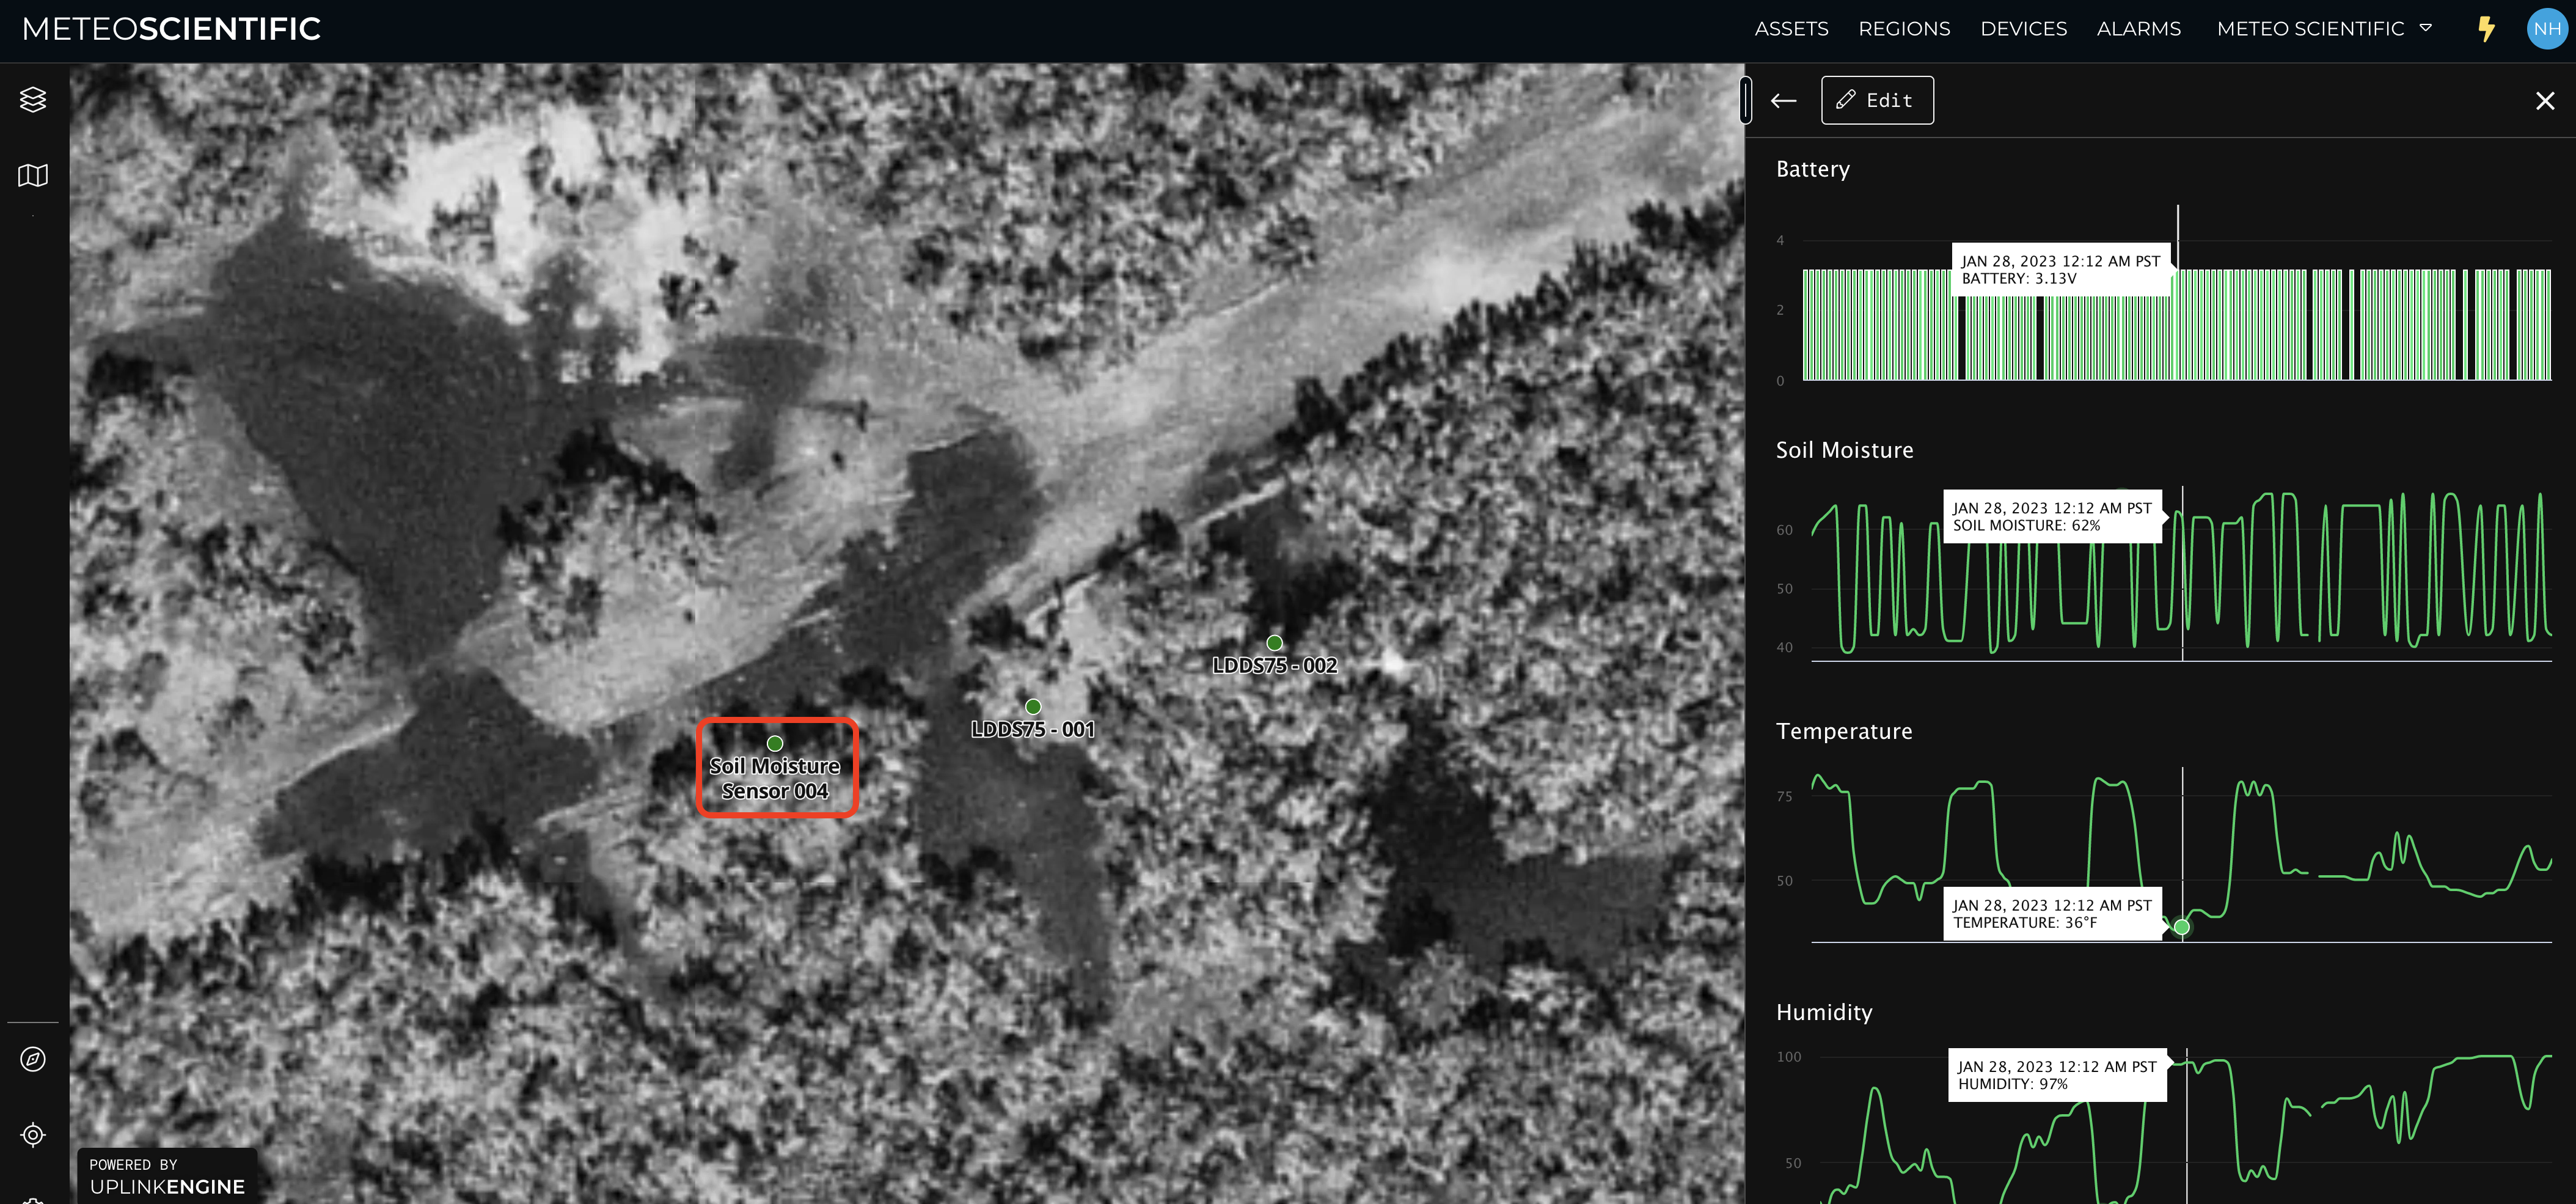Select the LDDS75 - 001 map marker
This screenshot has width=2576, height=1204.
[x=1033, y=707]
